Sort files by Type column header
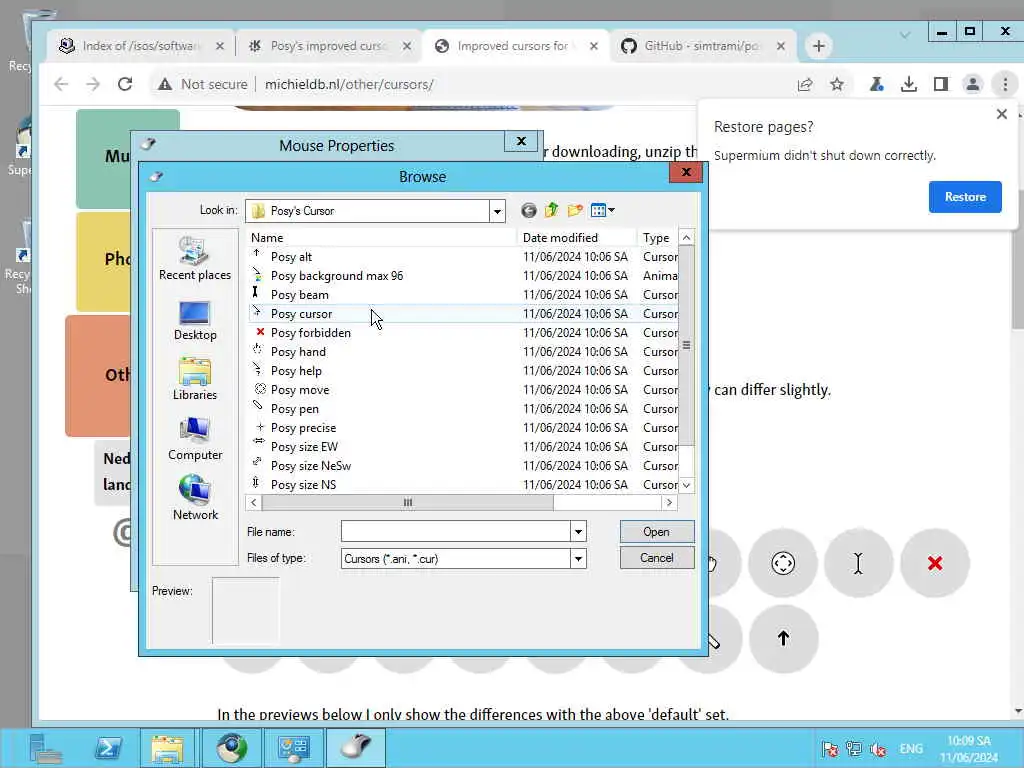The height and width of the screenshot is (768, 1024). pos(658,238)
